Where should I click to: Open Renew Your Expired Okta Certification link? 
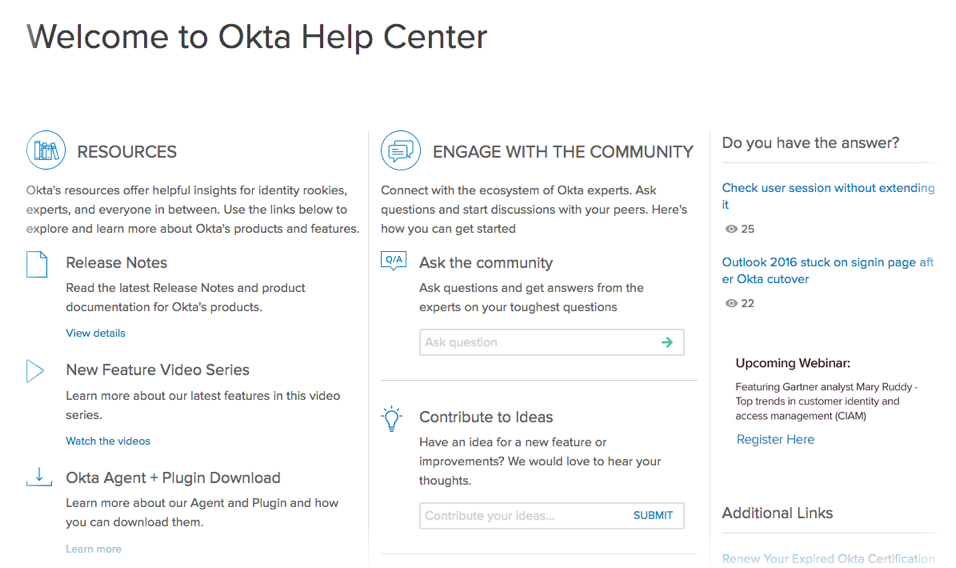click(828, 559)
